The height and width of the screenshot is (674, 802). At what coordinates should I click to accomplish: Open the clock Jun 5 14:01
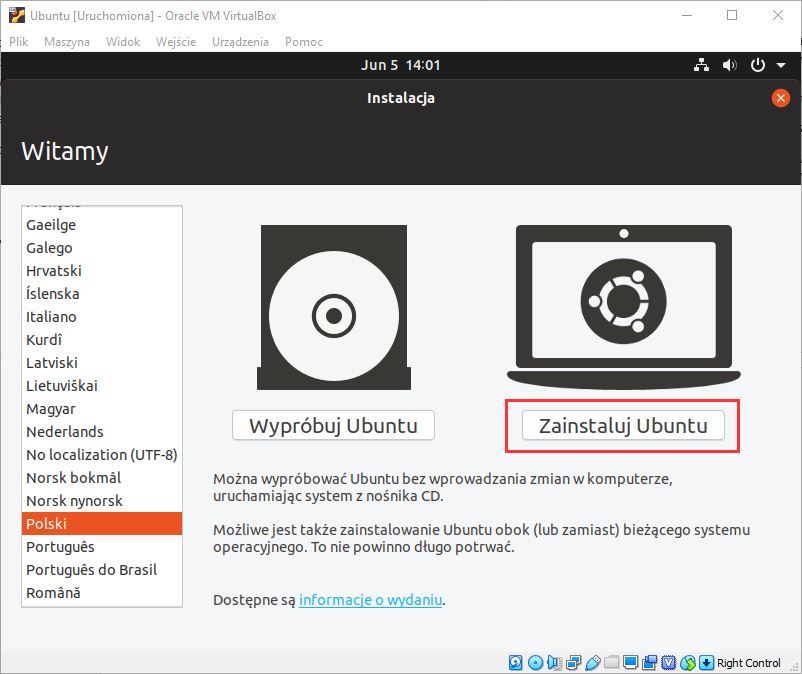(400, 65)
